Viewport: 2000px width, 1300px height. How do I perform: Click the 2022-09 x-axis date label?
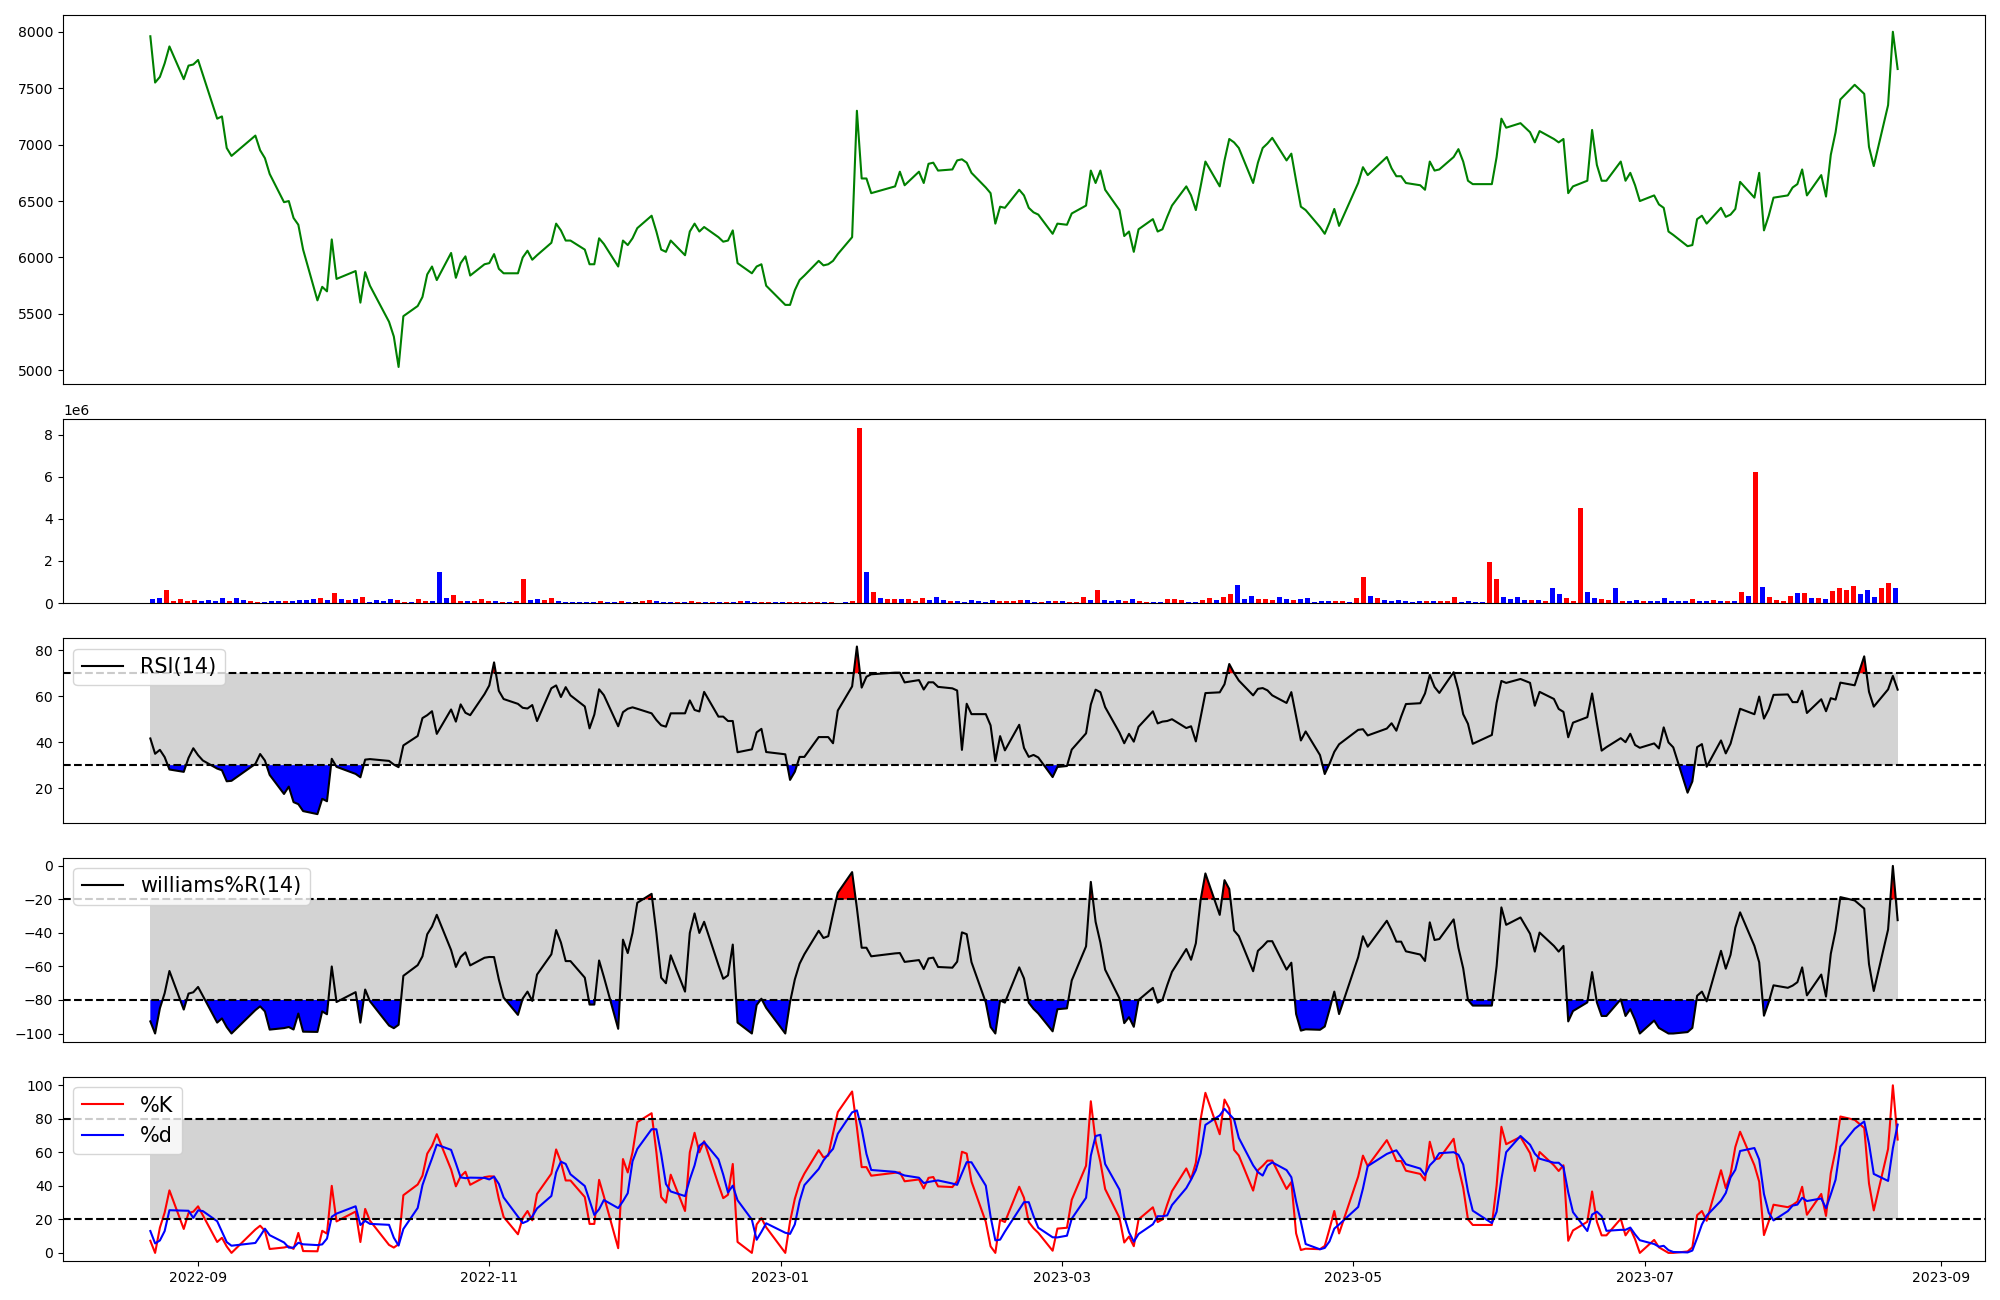point(198,1277)
